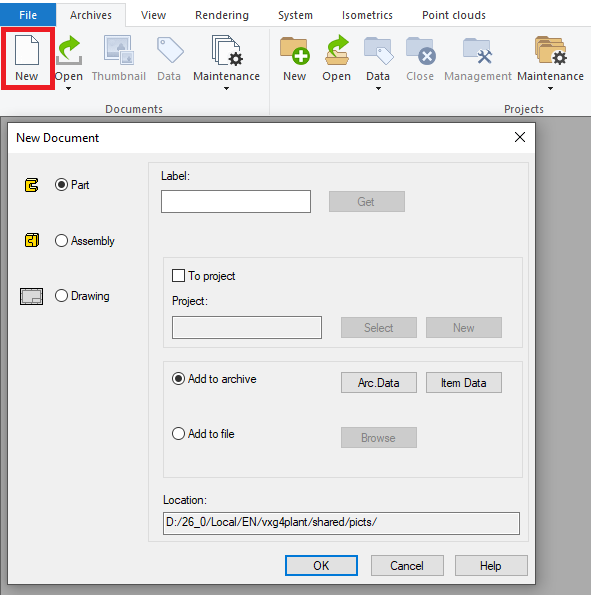
Task: Click into the Label text field
Action: (x=236, y=201)
